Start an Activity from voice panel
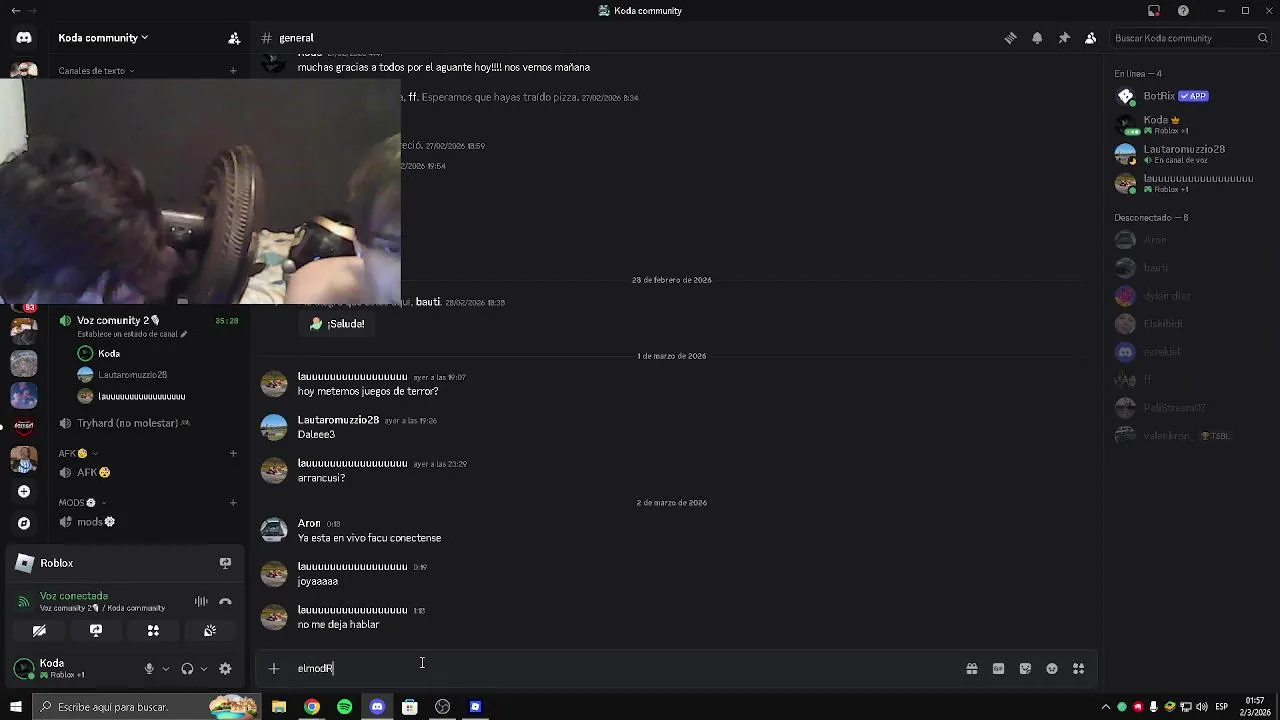 [153, 631]
